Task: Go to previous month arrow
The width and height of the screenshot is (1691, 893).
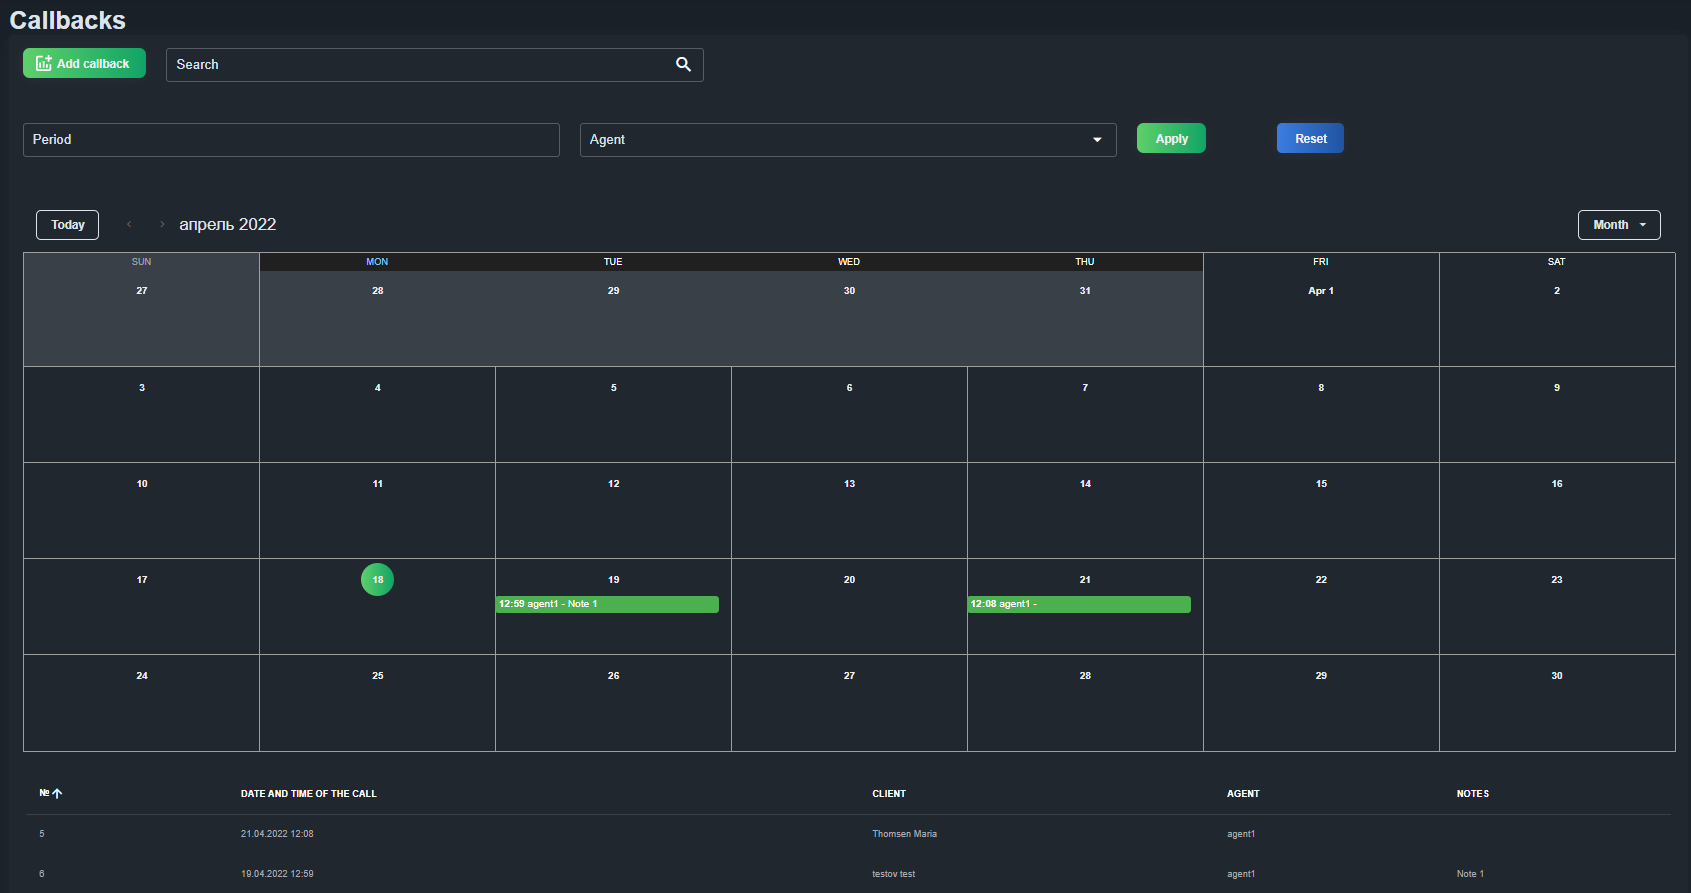Action: (129, 224)
